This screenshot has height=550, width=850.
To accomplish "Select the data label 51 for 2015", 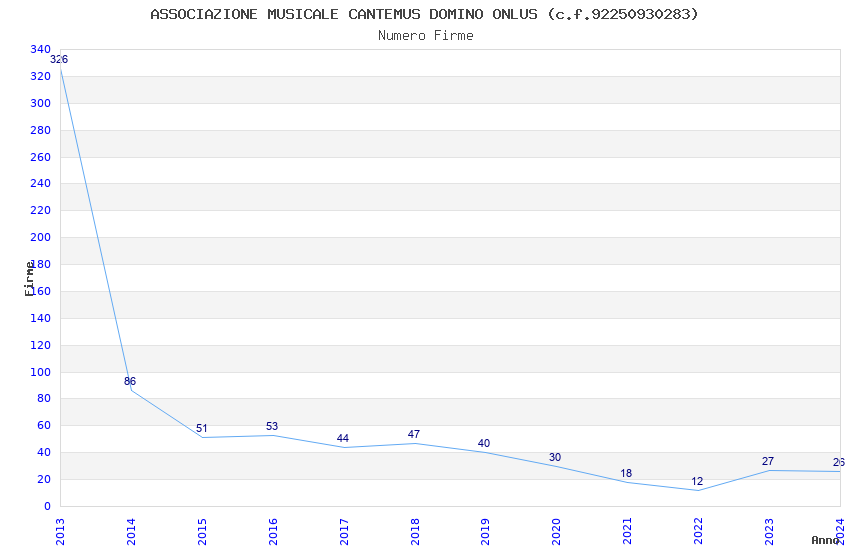I will tap(201, 429).
